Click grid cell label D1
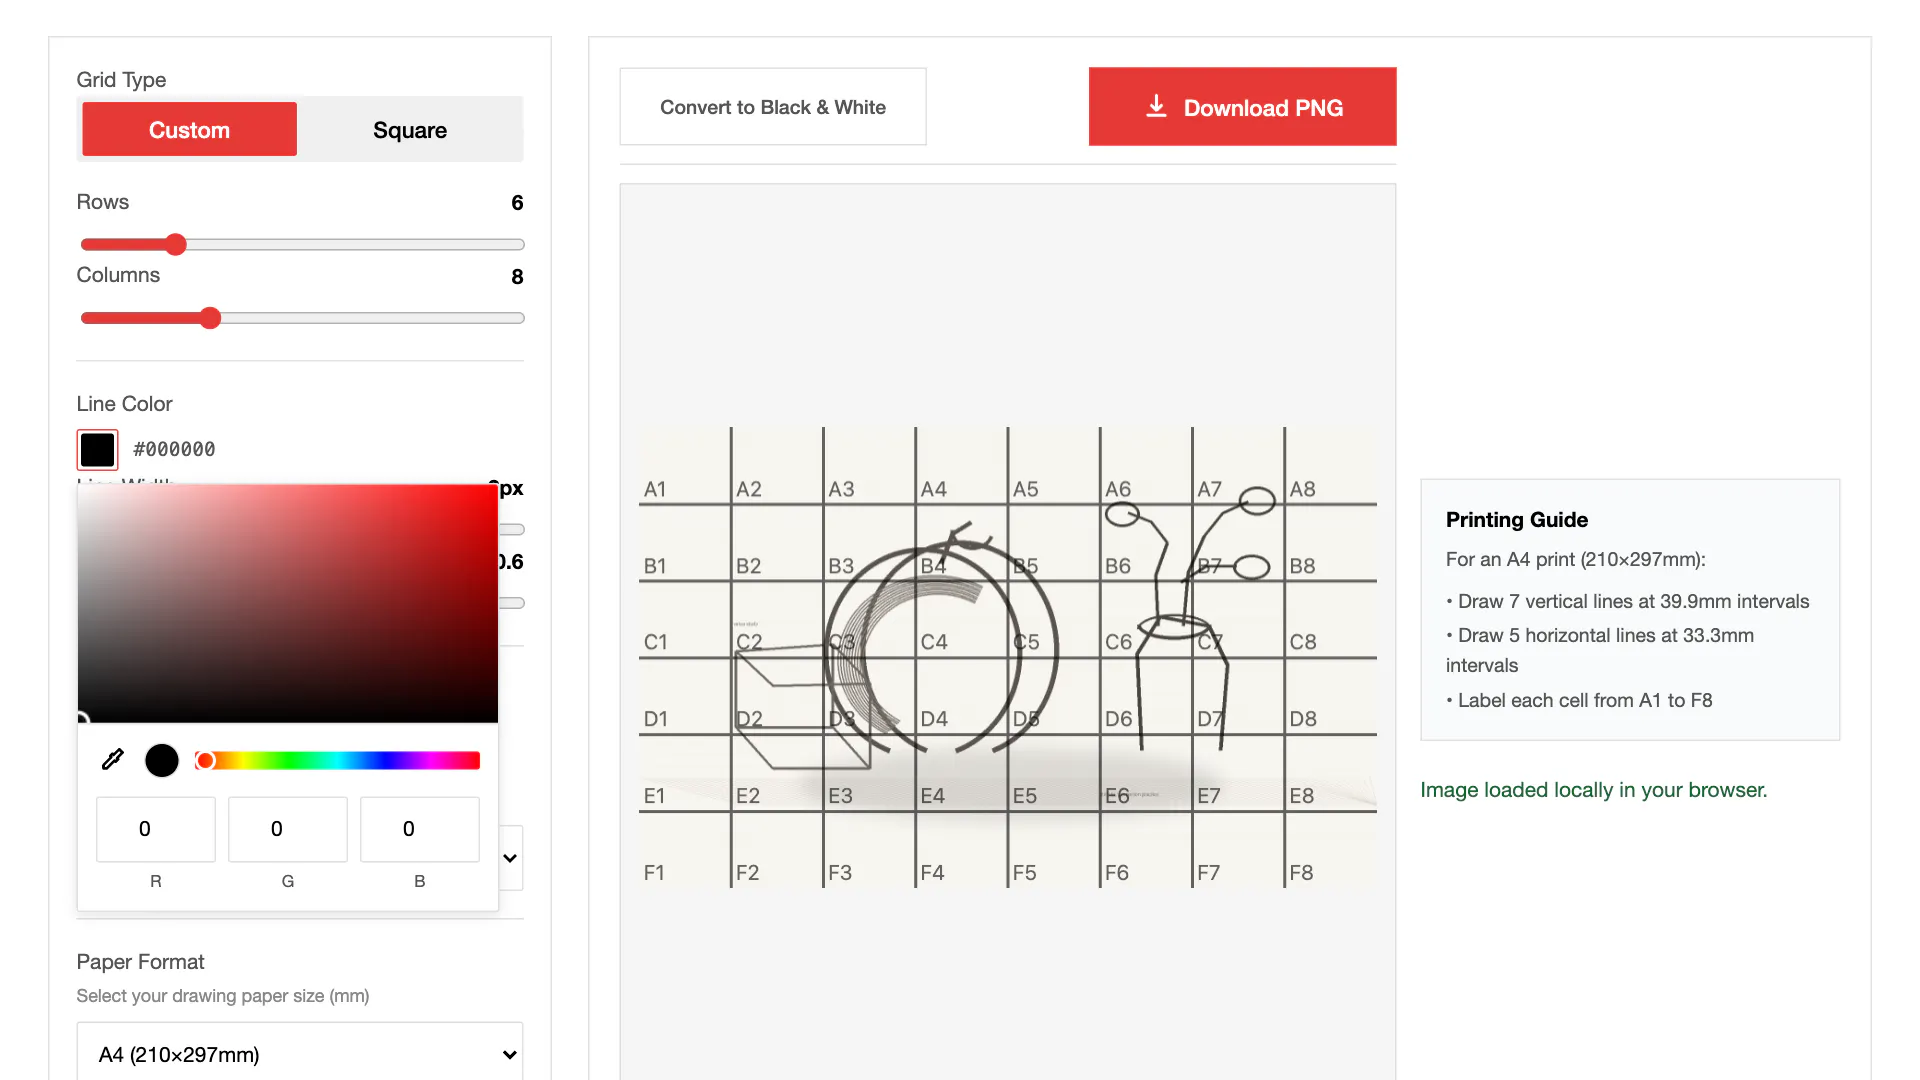 tap(656, 719)
